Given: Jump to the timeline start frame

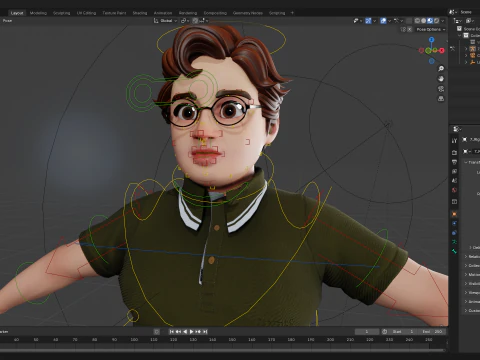Looking at the screenshot, I should tap(172, 332).
